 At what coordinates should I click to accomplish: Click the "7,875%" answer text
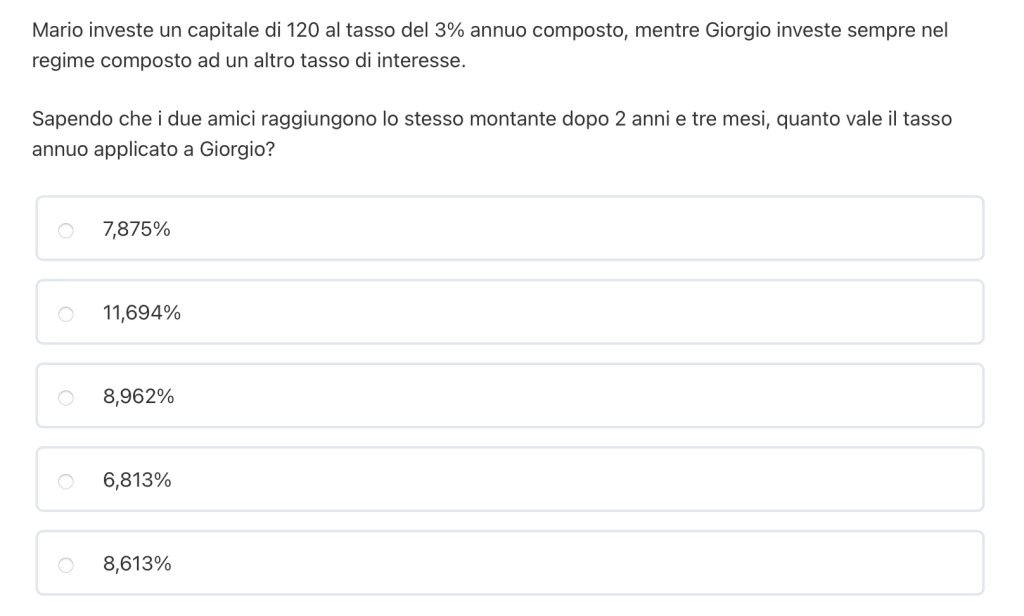pyautogui.click(x=136, y=230)
